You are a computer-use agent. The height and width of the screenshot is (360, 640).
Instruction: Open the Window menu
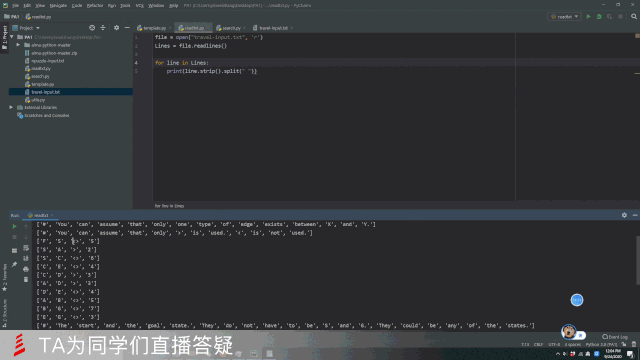pos(156,5)
